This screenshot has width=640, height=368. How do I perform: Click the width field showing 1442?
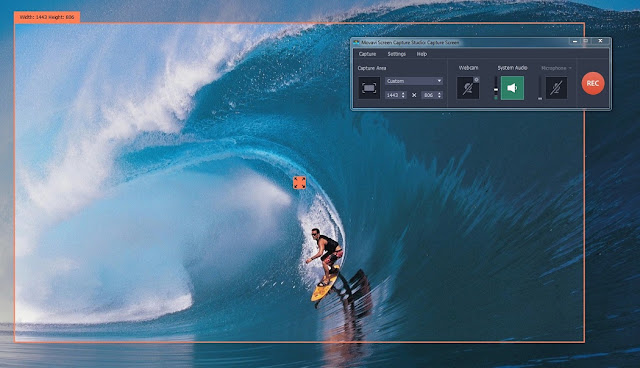pos(393,95)
